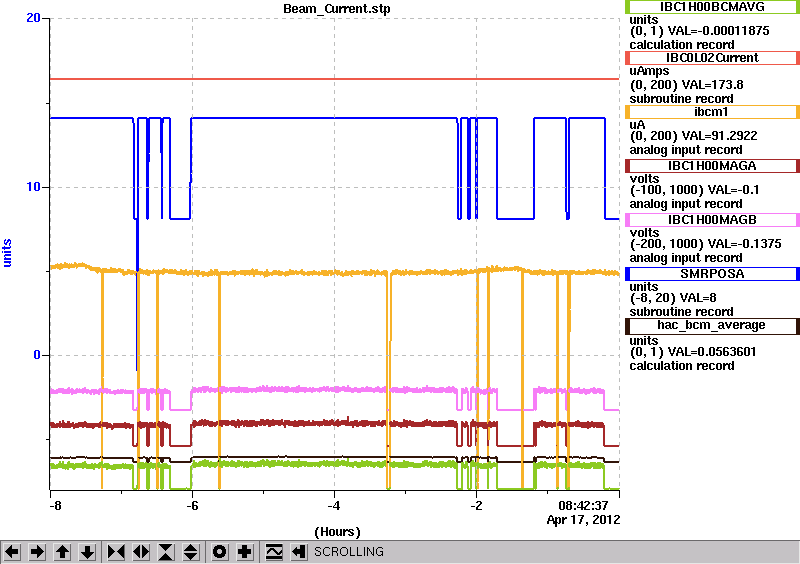This screenshot has height=564, width=800.
Task: Click the x-axis label -8
Action: point(55,506)
